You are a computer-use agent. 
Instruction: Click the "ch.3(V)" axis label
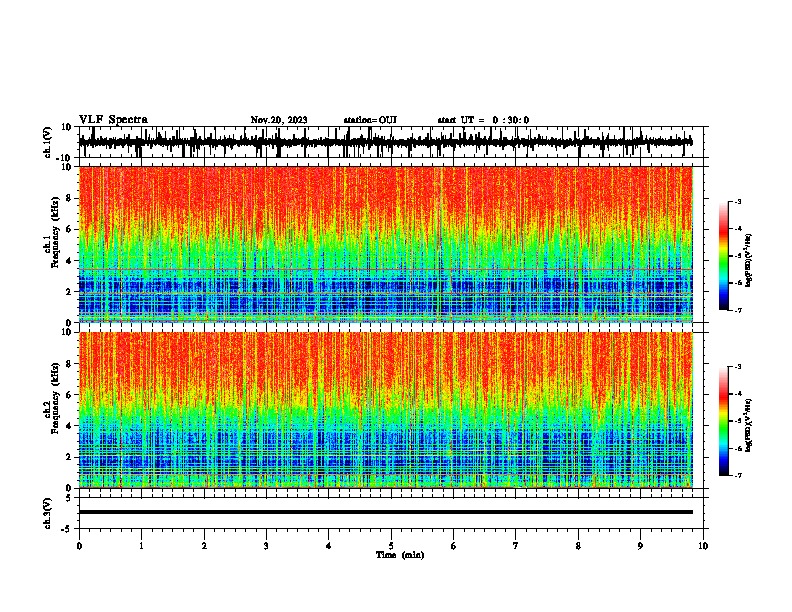[x=48, y=513]
